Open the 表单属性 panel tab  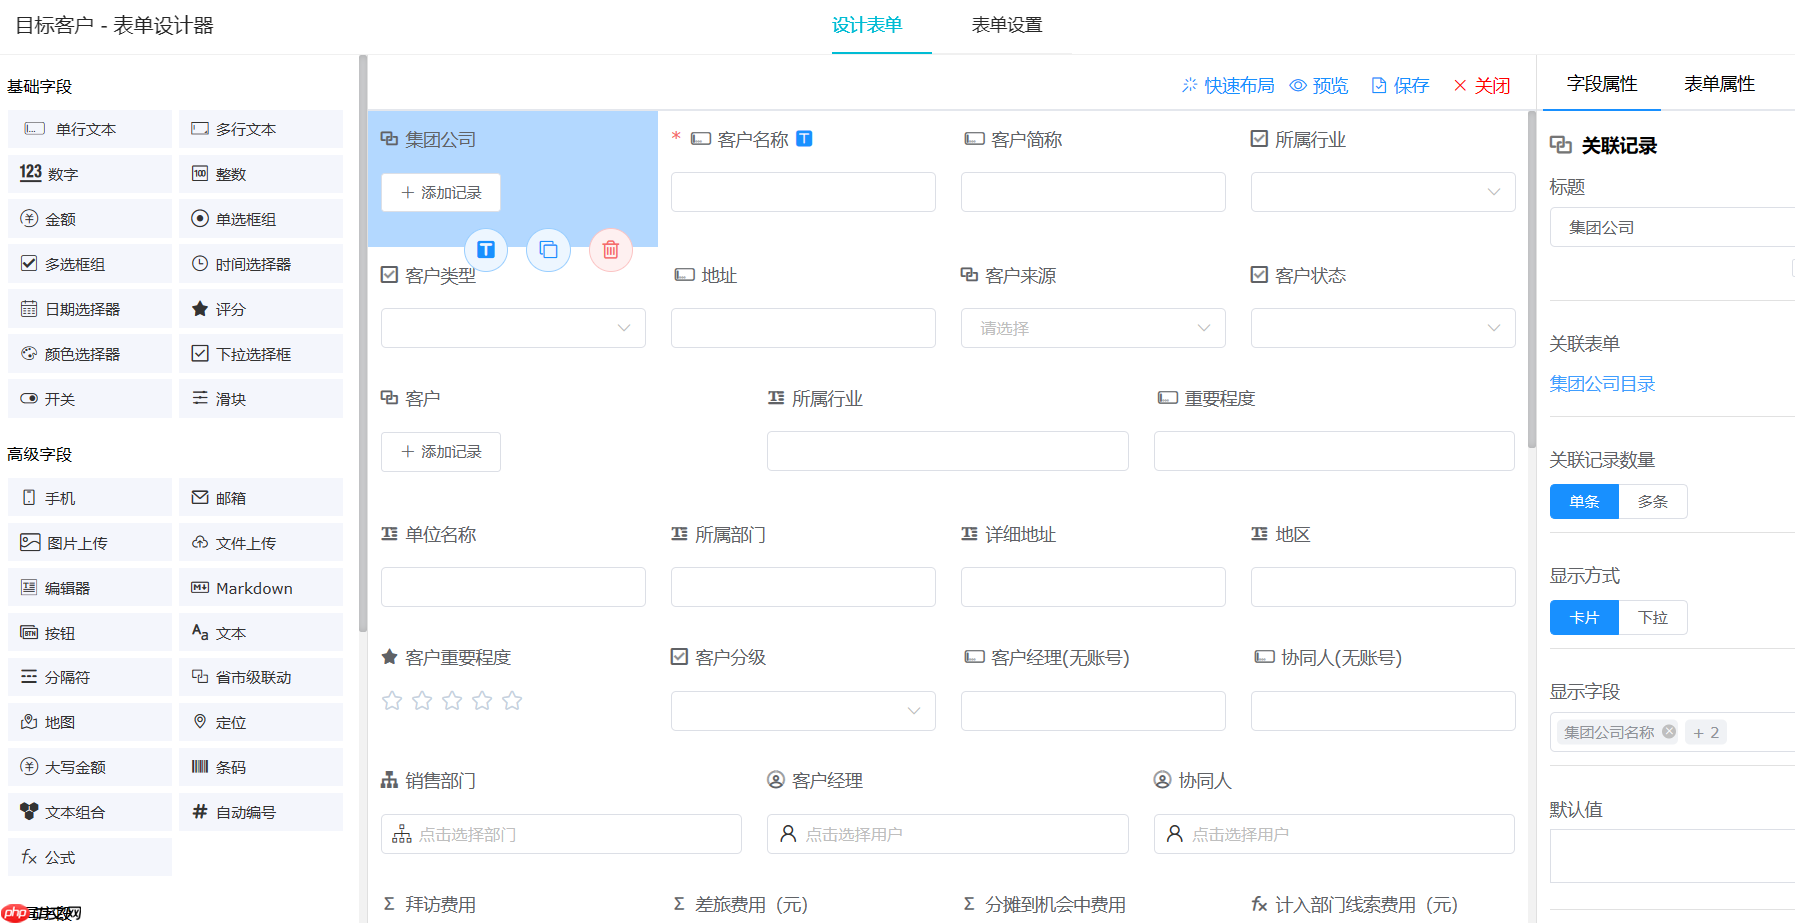point(1719,84)
